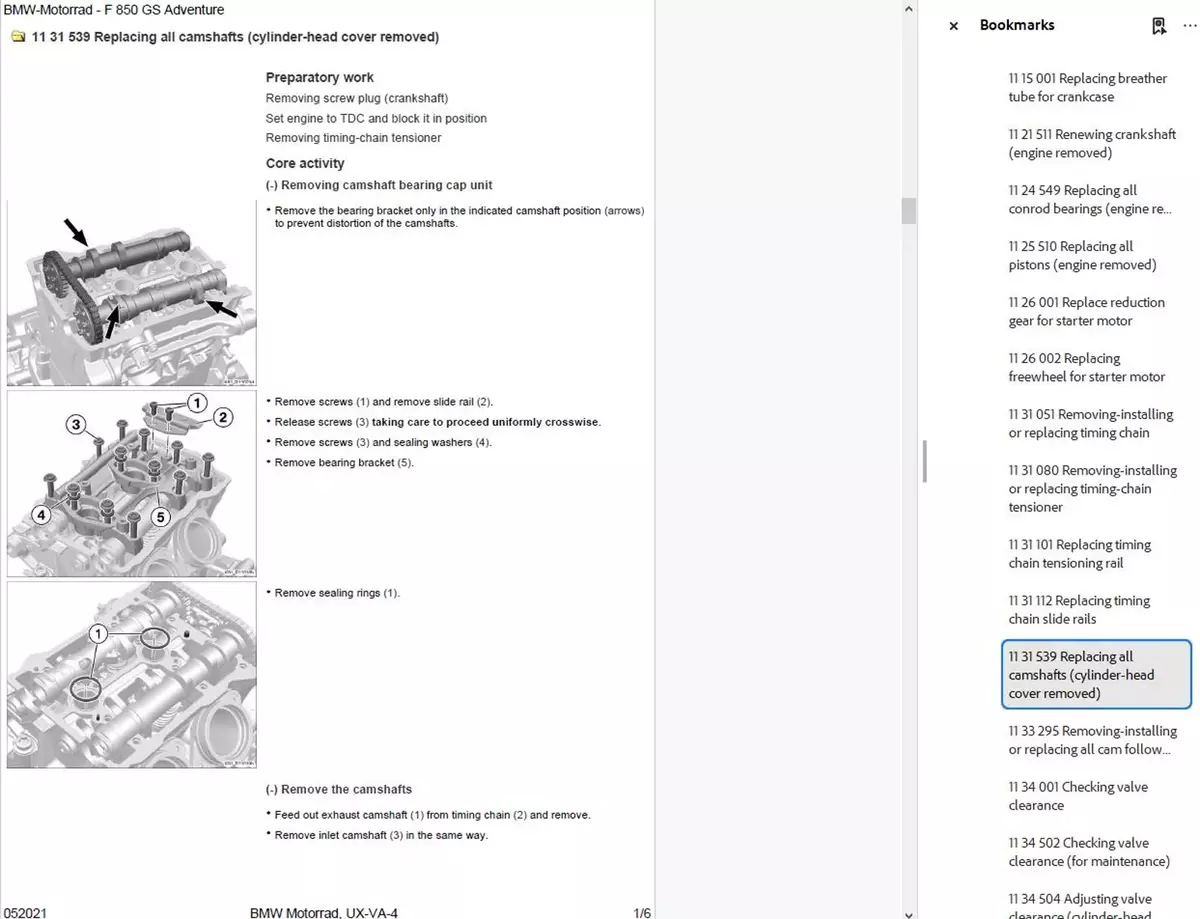
Task: Open bookmark 11 34 001 Checking valve clearance
Action: [x=1078, y=796]
